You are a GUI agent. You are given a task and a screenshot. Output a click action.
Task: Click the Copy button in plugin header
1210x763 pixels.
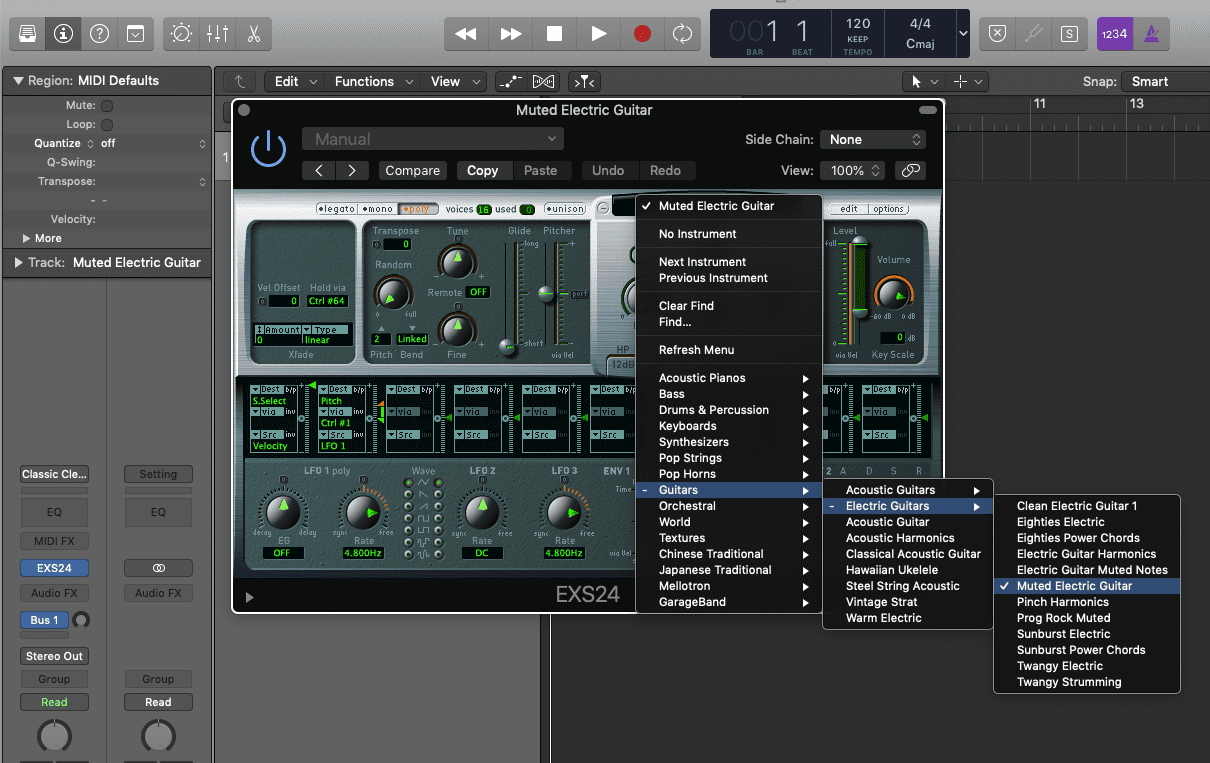[x=482, y=170]
